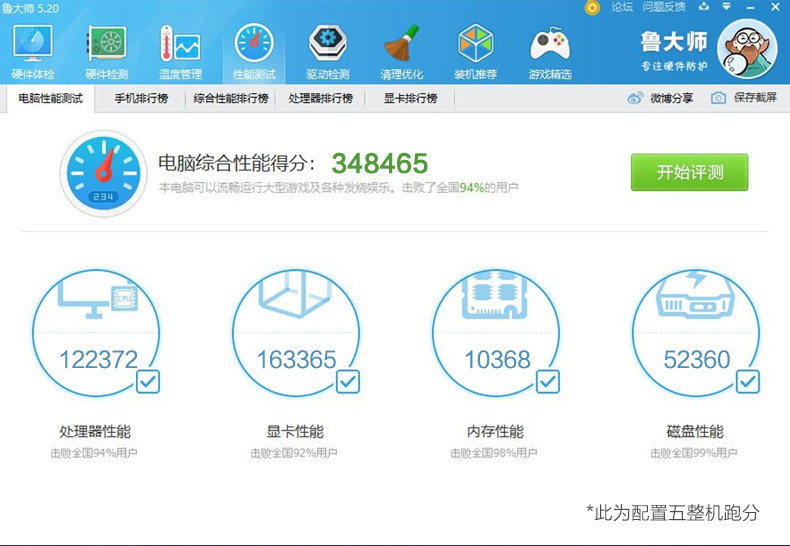This screenshot has height=546, width=790.
Task: Click the Weibo logo icon
Action: [x=635, y=98]
